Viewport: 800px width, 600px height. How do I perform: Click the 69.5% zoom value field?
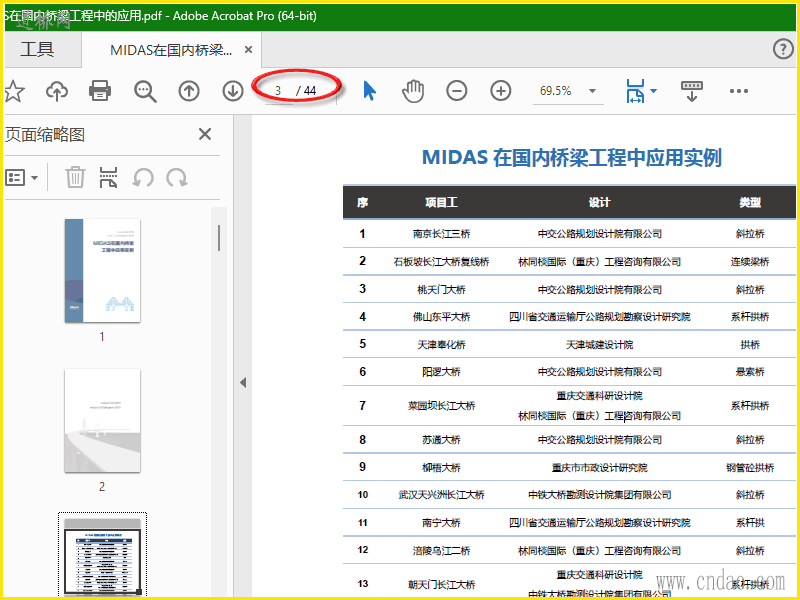pos(556,91)
